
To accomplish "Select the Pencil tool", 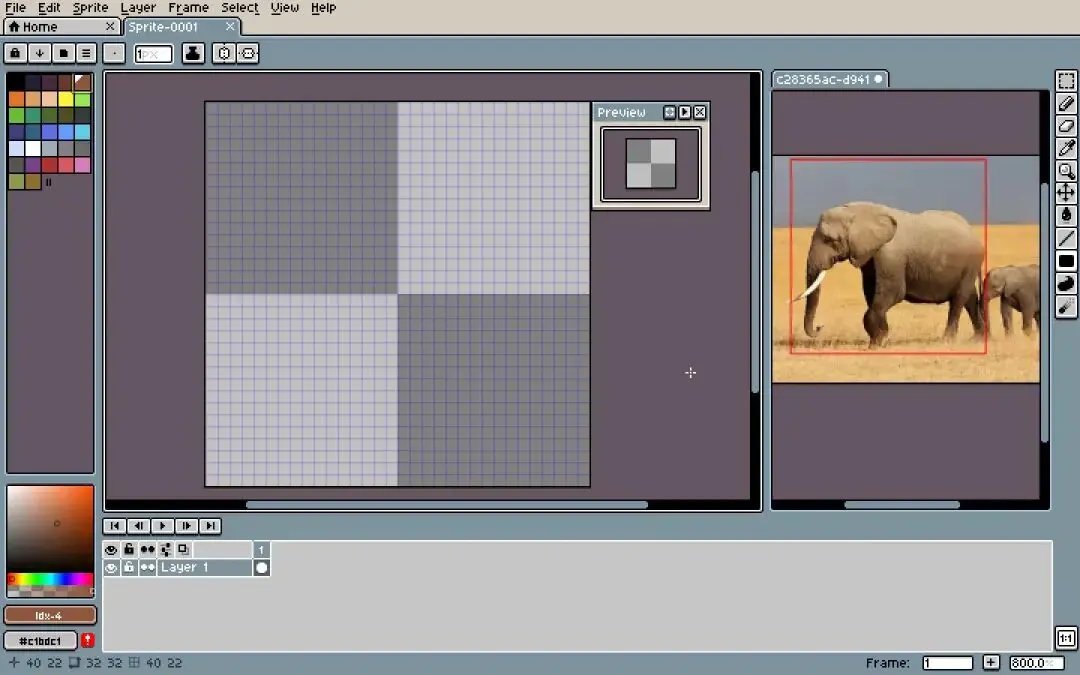I will coord(1066,103).
